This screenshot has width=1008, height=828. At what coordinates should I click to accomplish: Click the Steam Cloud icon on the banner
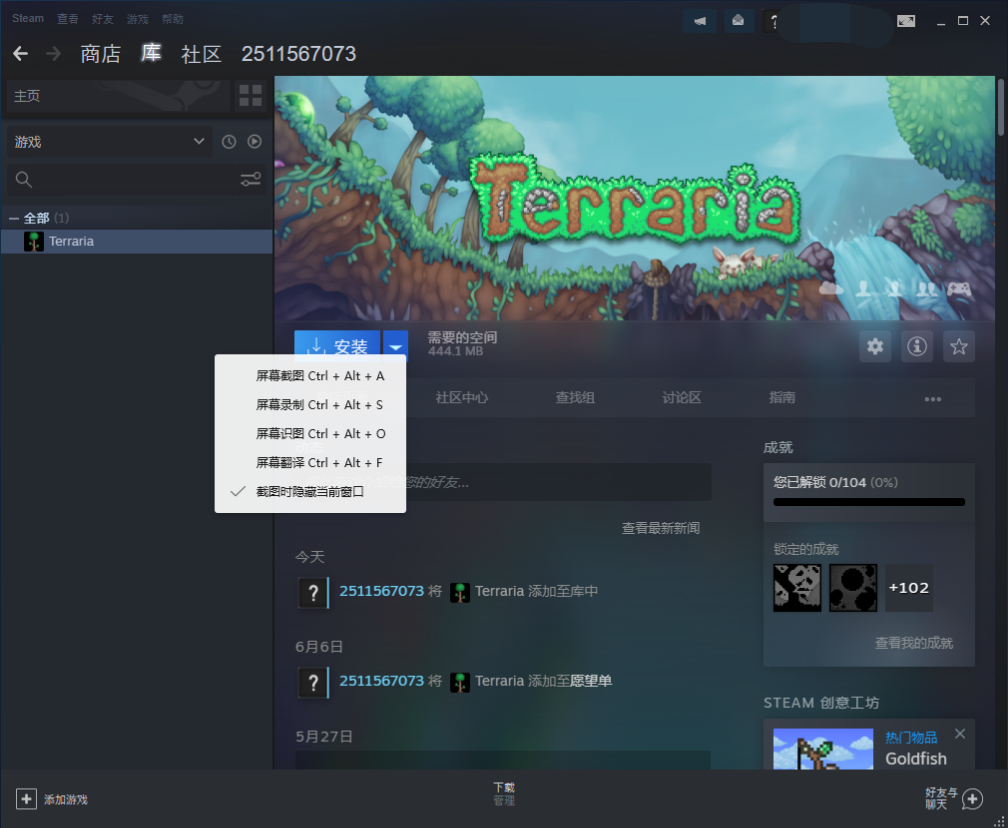pos(831,289)
